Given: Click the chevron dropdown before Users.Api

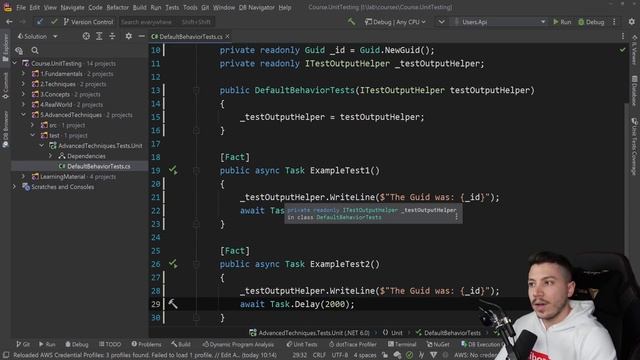Looking at the screenshot, I should pos(441,22).
